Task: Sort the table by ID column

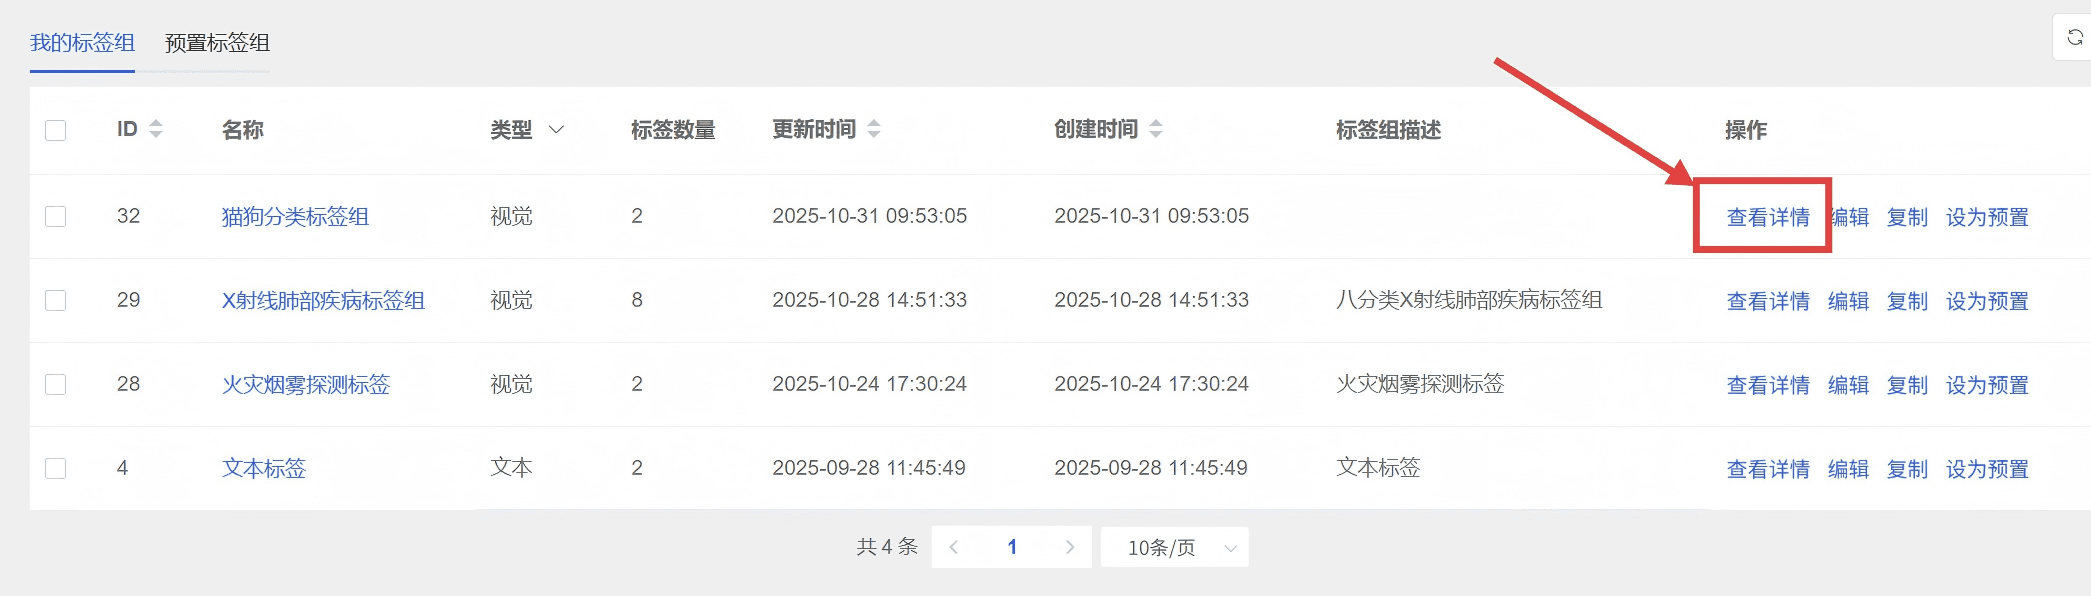Action: pos(155,129)
